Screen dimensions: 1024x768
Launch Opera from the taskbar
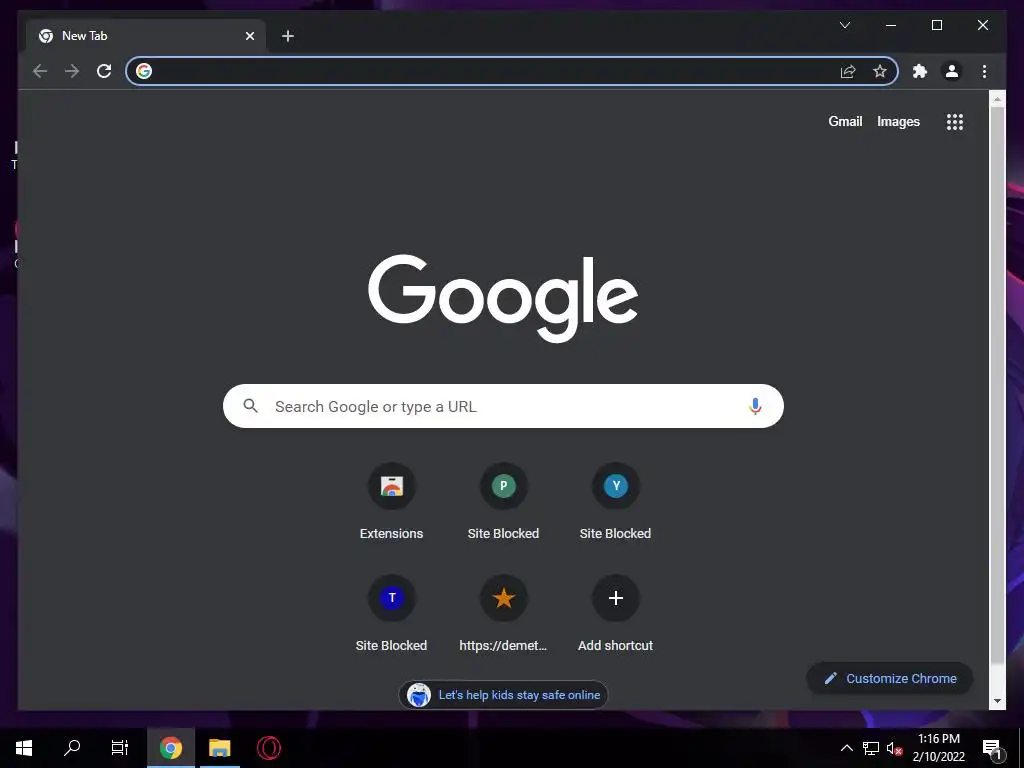coord(268,748)
